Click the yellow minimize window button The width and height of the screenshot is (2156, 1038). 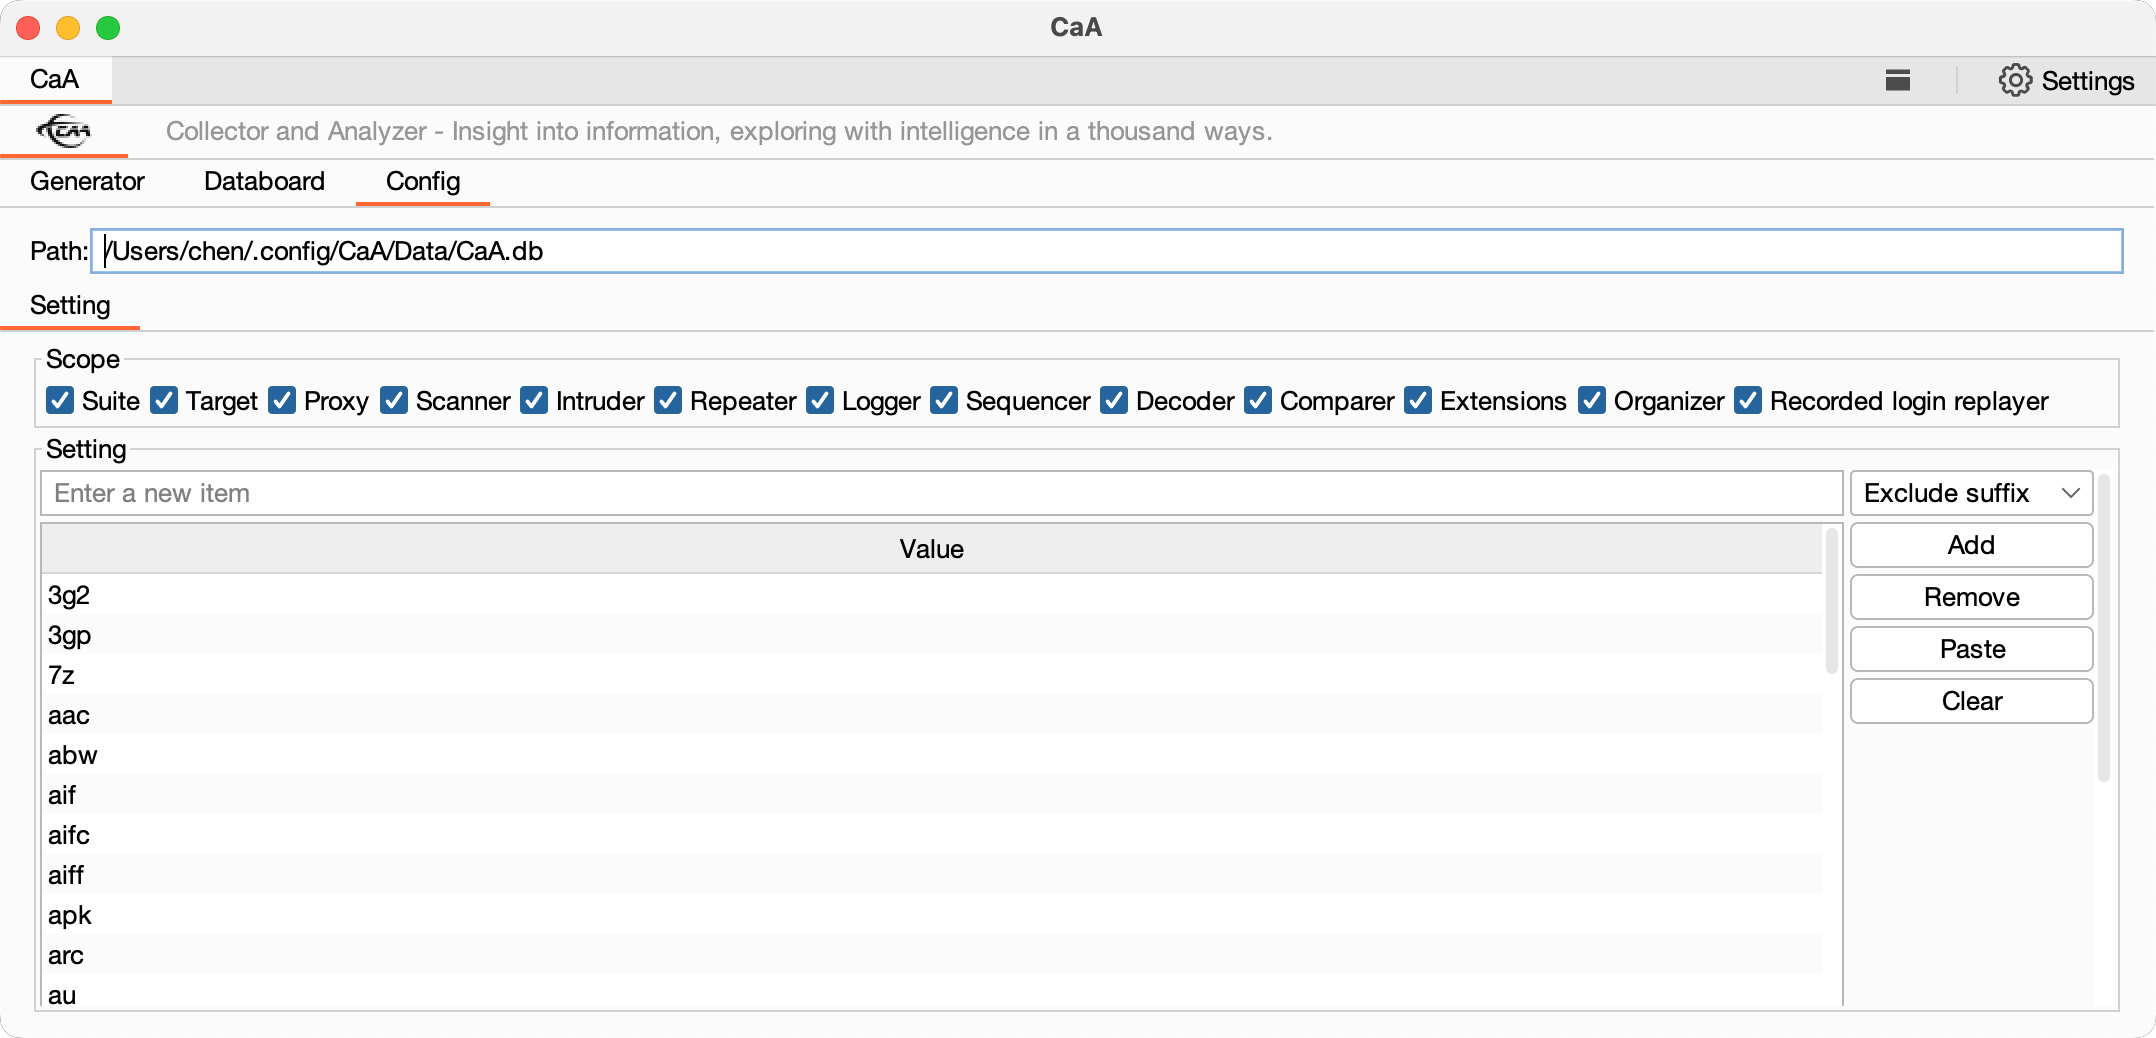(x=68, y=28)
